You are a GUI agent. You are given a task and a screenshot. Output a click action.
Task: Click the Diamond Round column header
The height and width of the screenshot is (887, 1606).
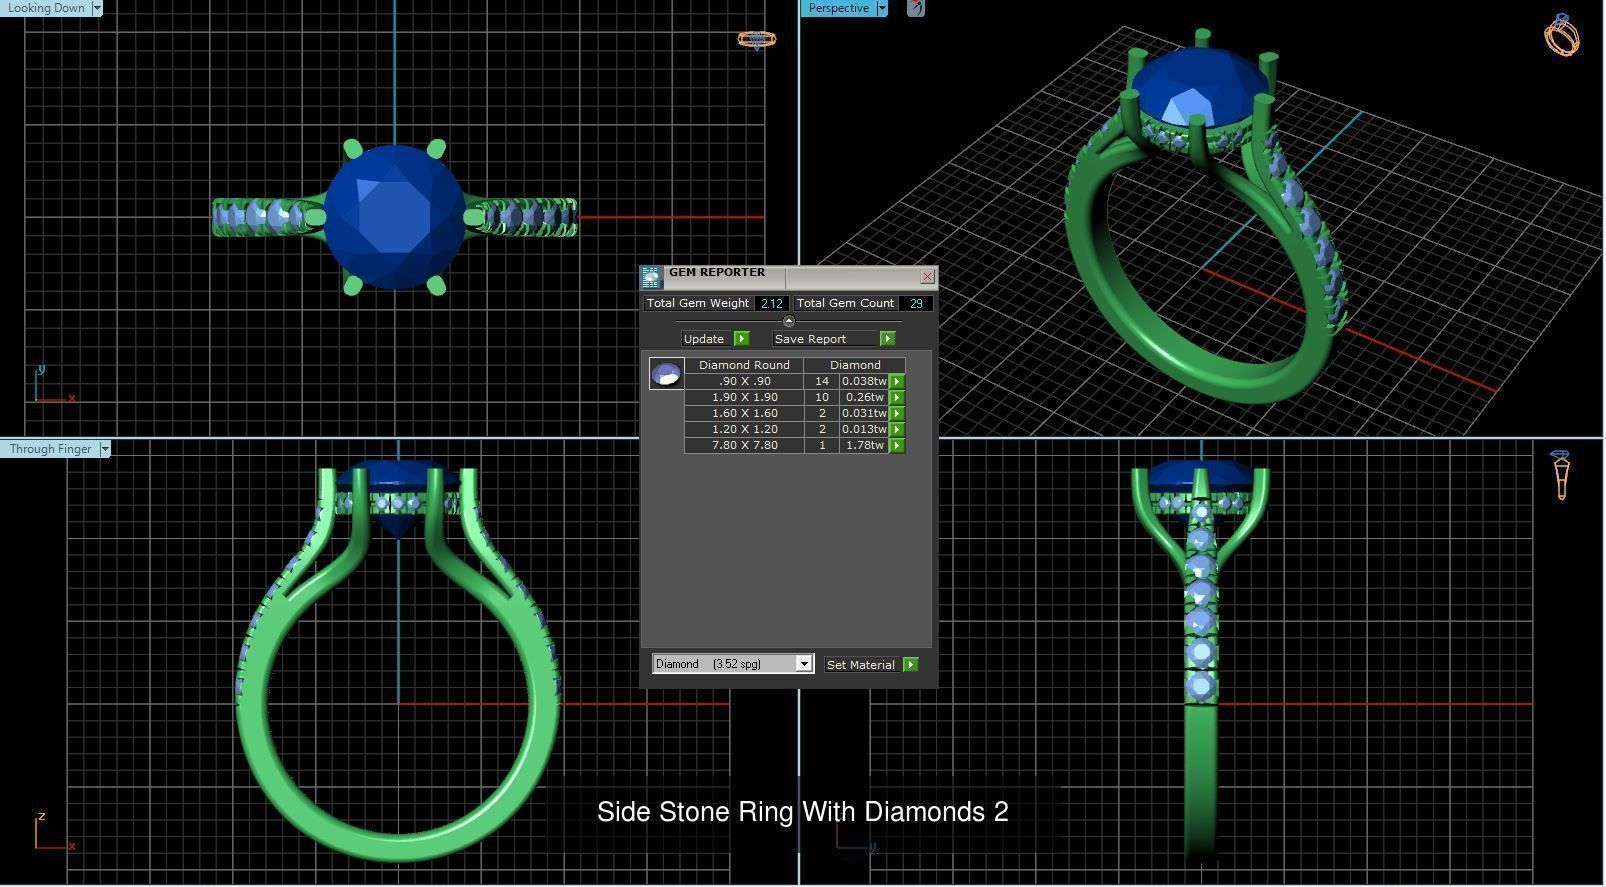point(744,365)
